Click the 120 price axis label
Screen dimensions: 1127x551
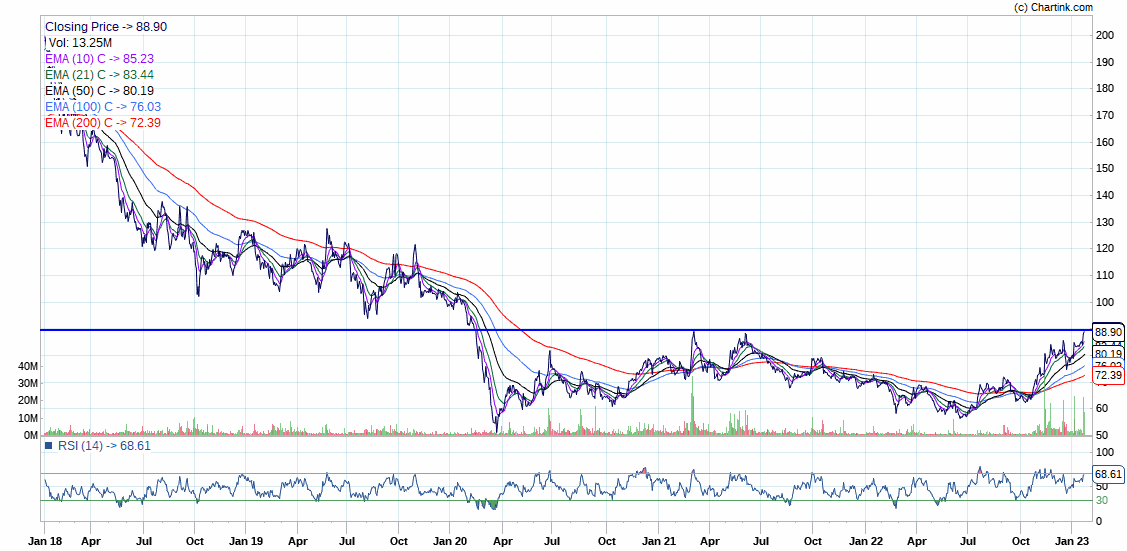(1104, 249)
